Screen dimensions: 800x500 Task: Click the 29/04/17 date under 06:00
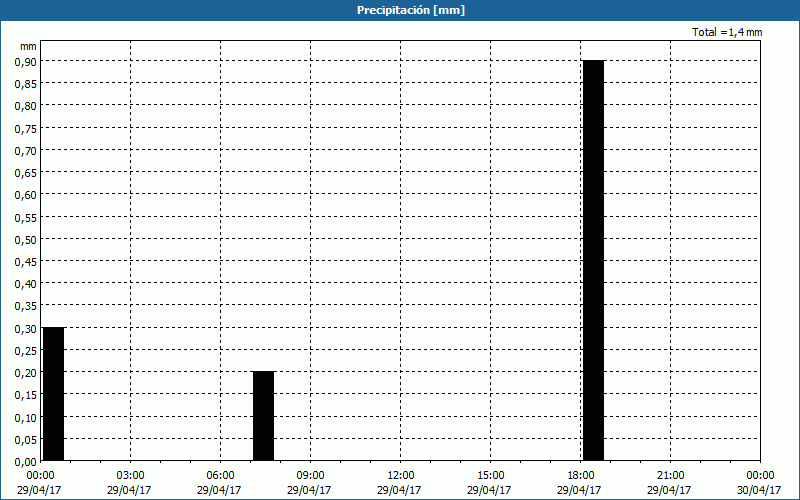pos(219,490)
